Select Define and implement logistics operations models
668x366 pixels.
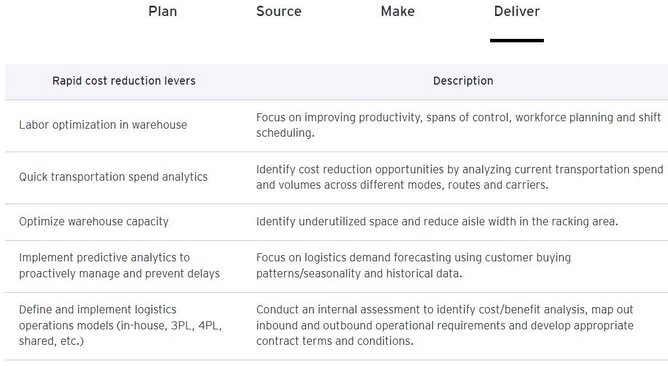click(120, 325)
